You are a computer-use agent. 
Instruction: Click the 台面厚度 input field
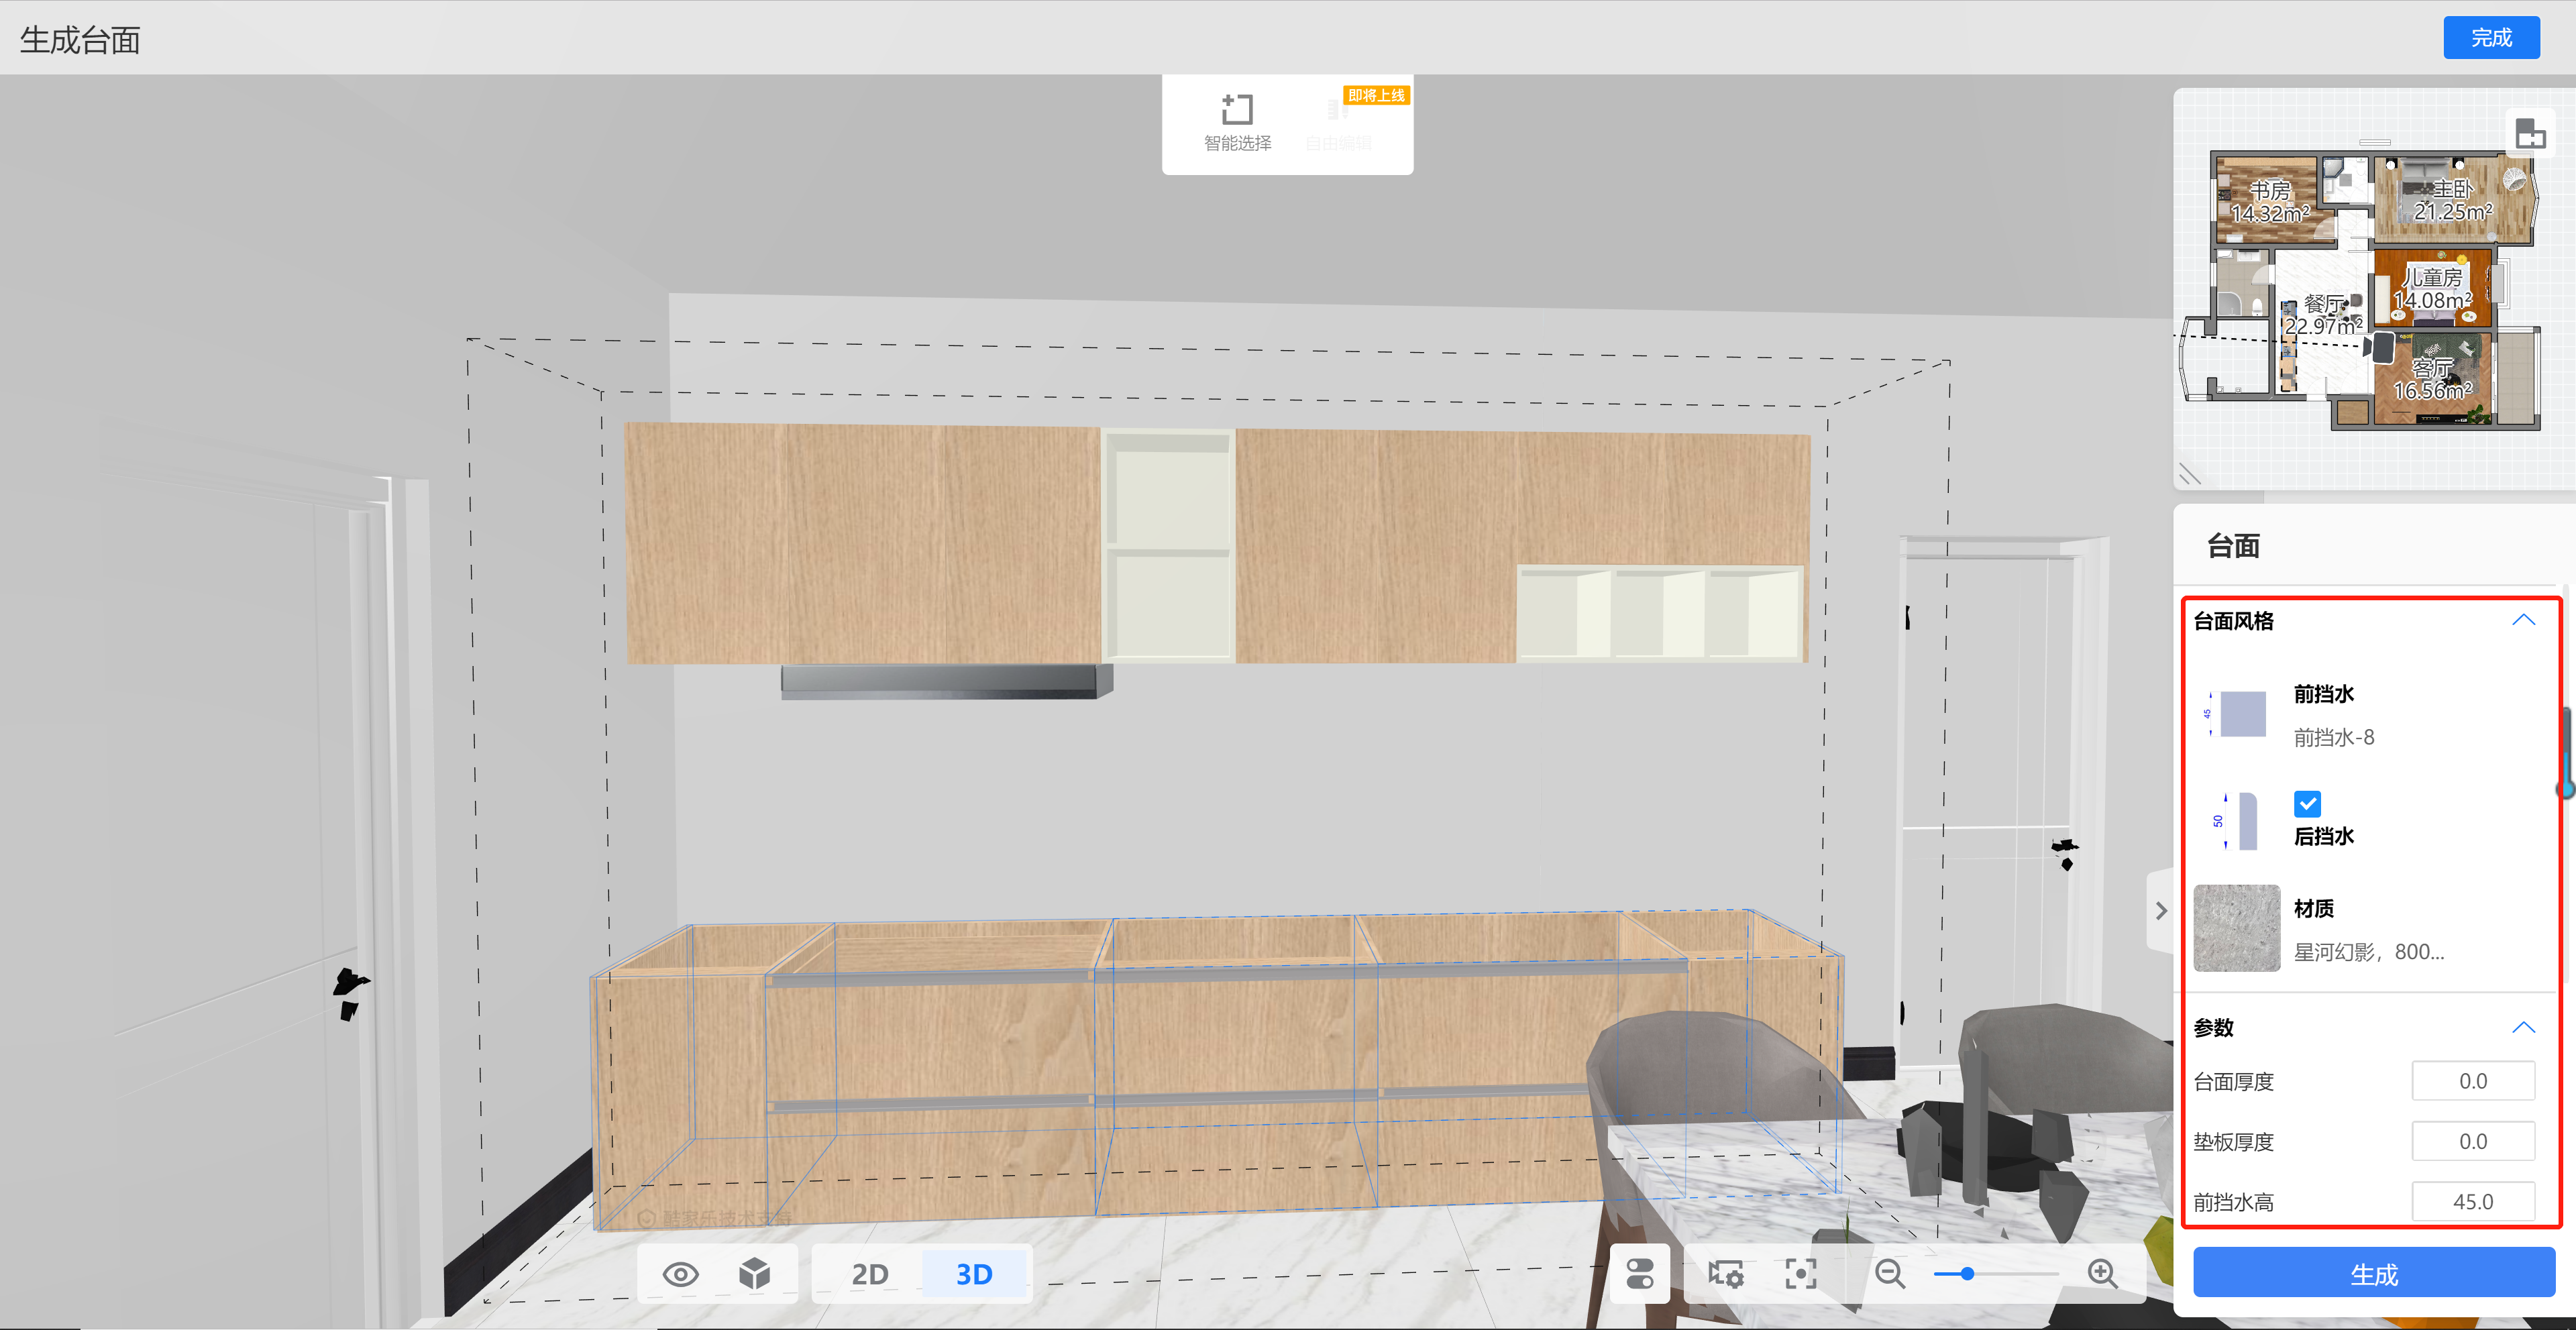(x=2473, y=1081)
